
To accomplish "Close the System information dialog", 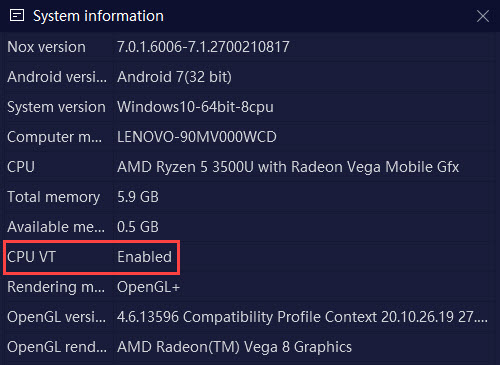I will (483, 16).
